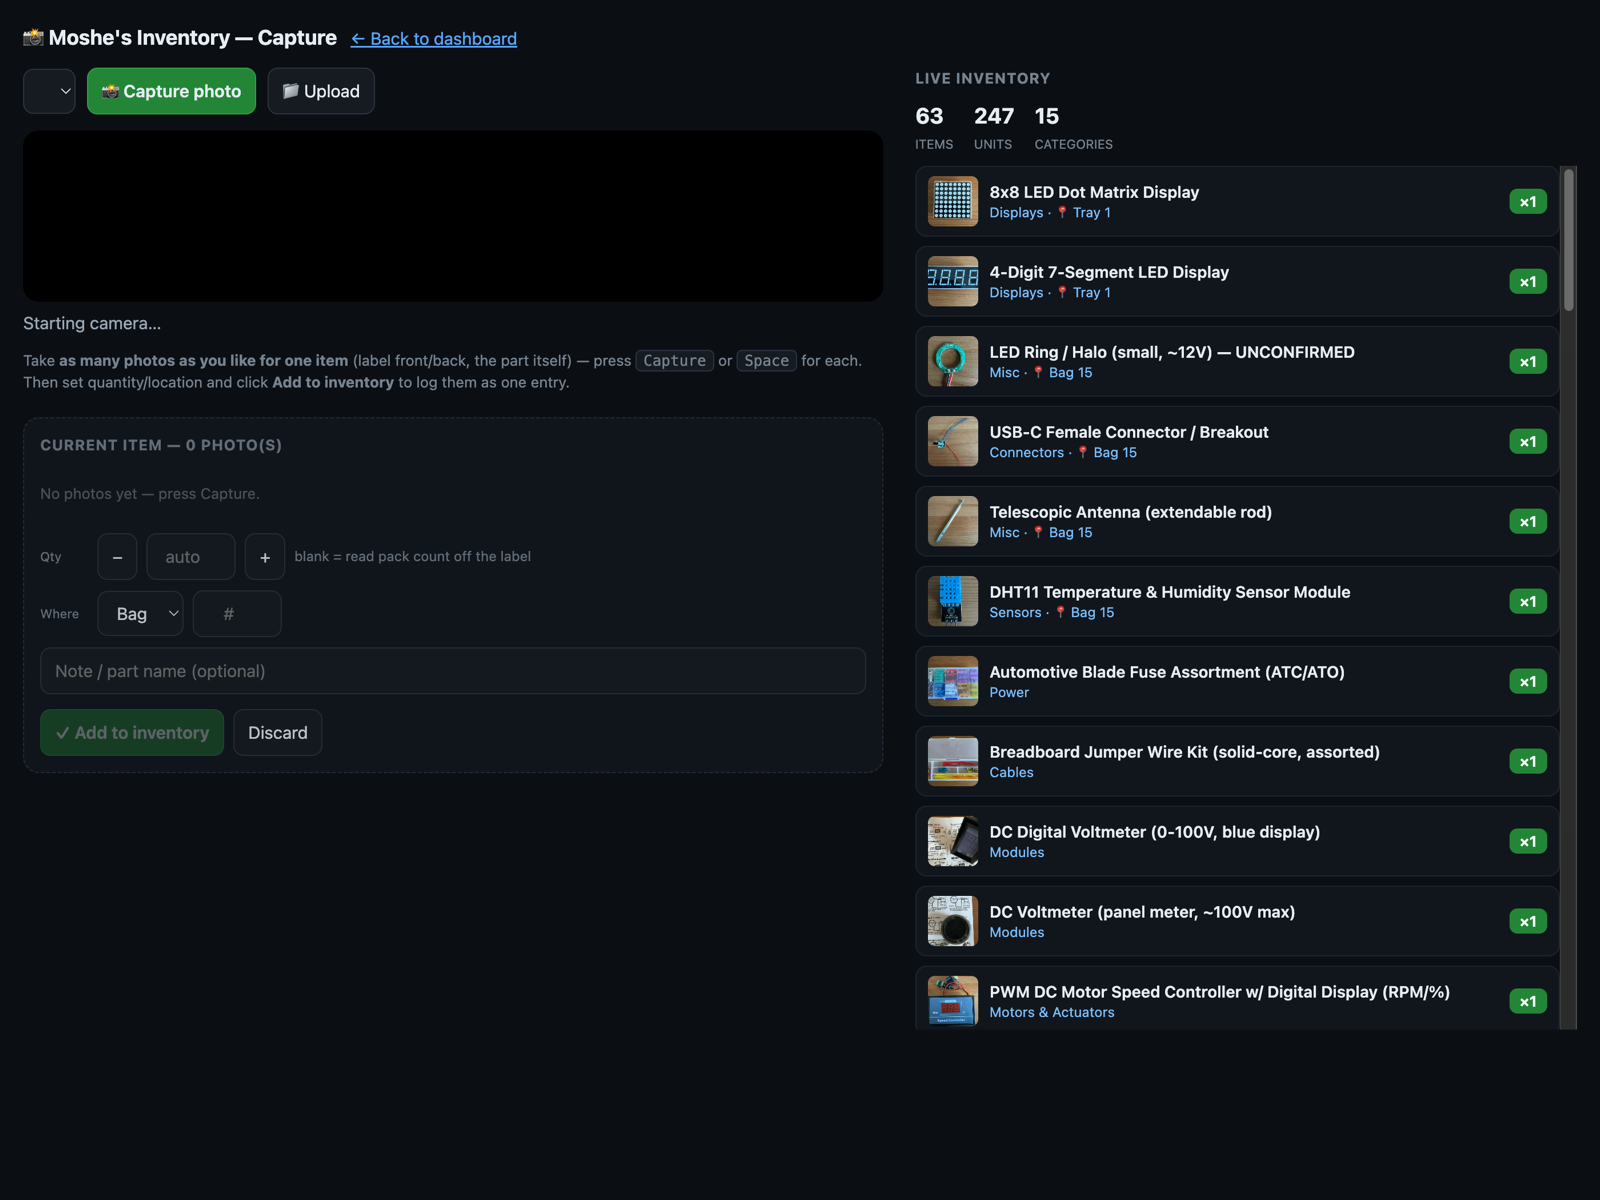1600x1200 pixels.
Task: Click x1 badge on DC Digital Voltmeter
Action: click(1528, 842)
